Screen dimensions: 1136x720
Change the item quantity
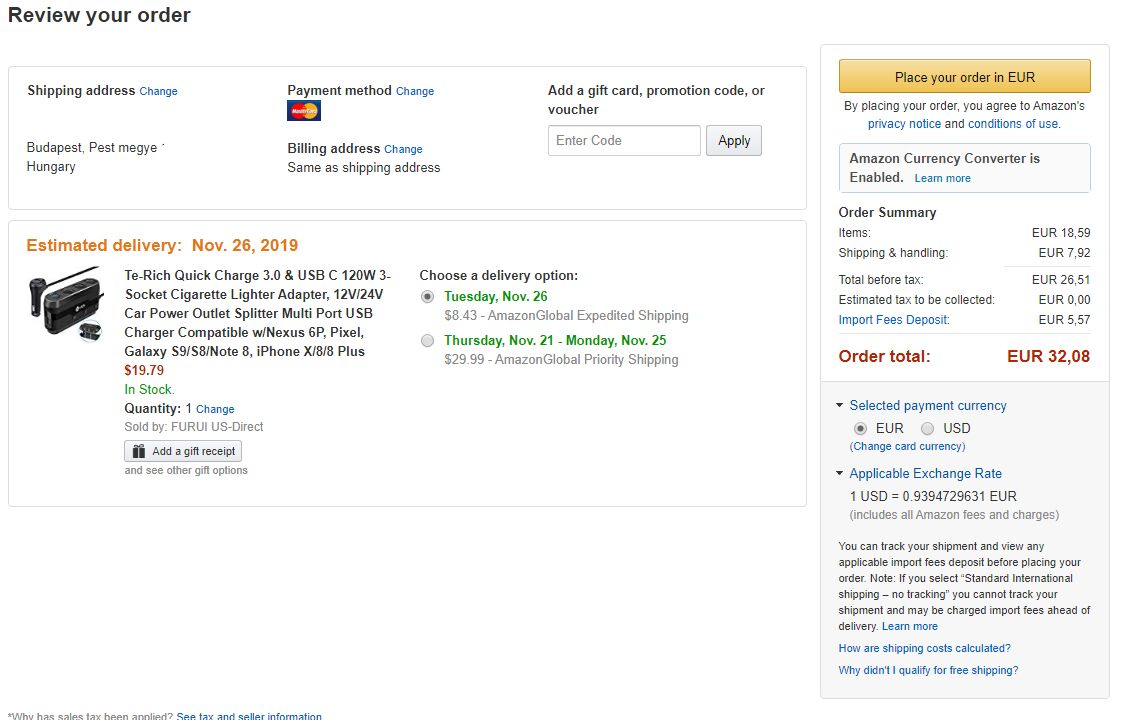[x=215, y=409]
